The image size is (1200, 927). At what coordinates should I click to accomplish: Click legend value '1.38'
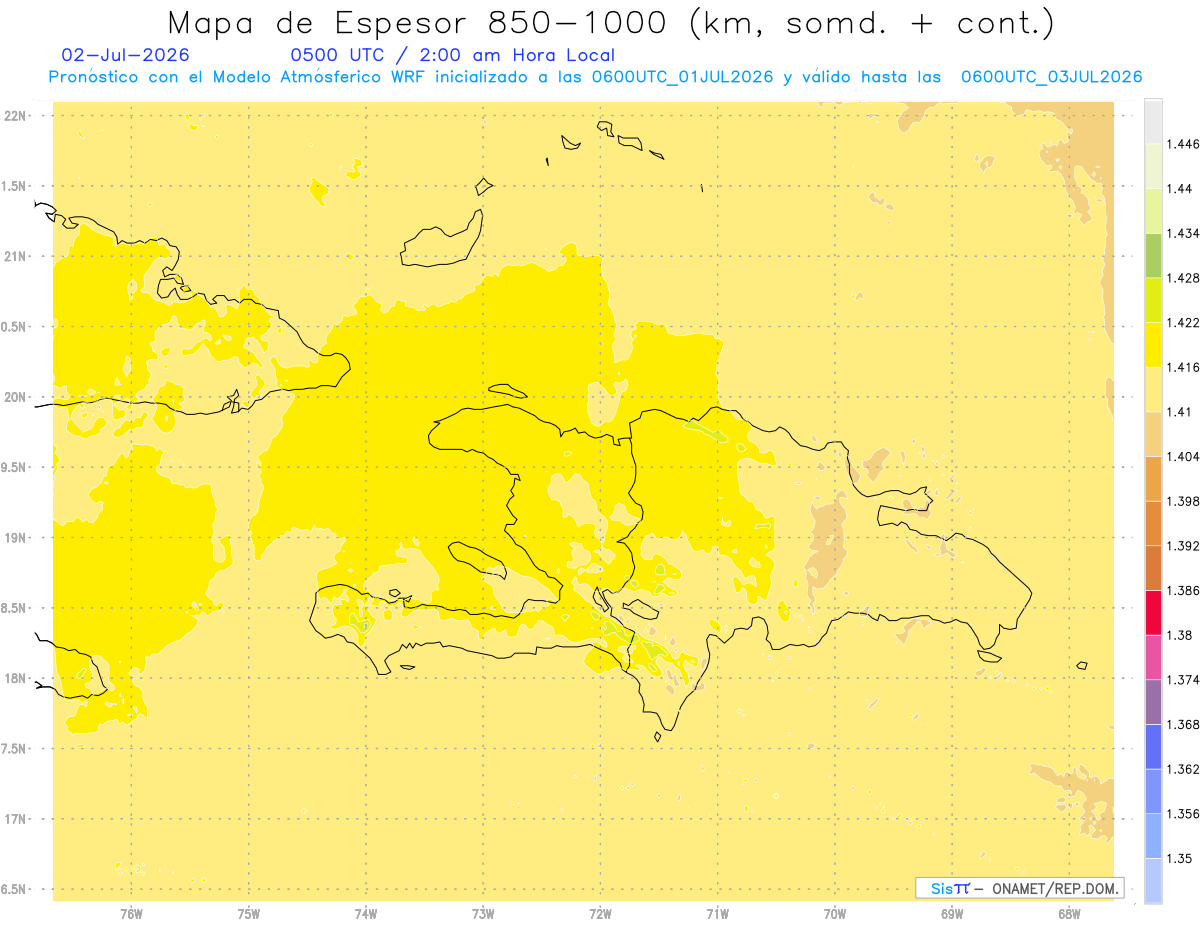(x=1179, y=635)
